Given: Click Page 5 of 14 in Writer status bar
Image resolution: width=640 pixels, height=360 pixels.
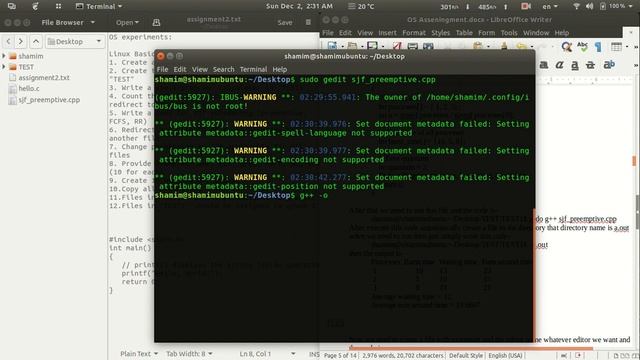Looking at the screenshot, I should tap(340, 356).
